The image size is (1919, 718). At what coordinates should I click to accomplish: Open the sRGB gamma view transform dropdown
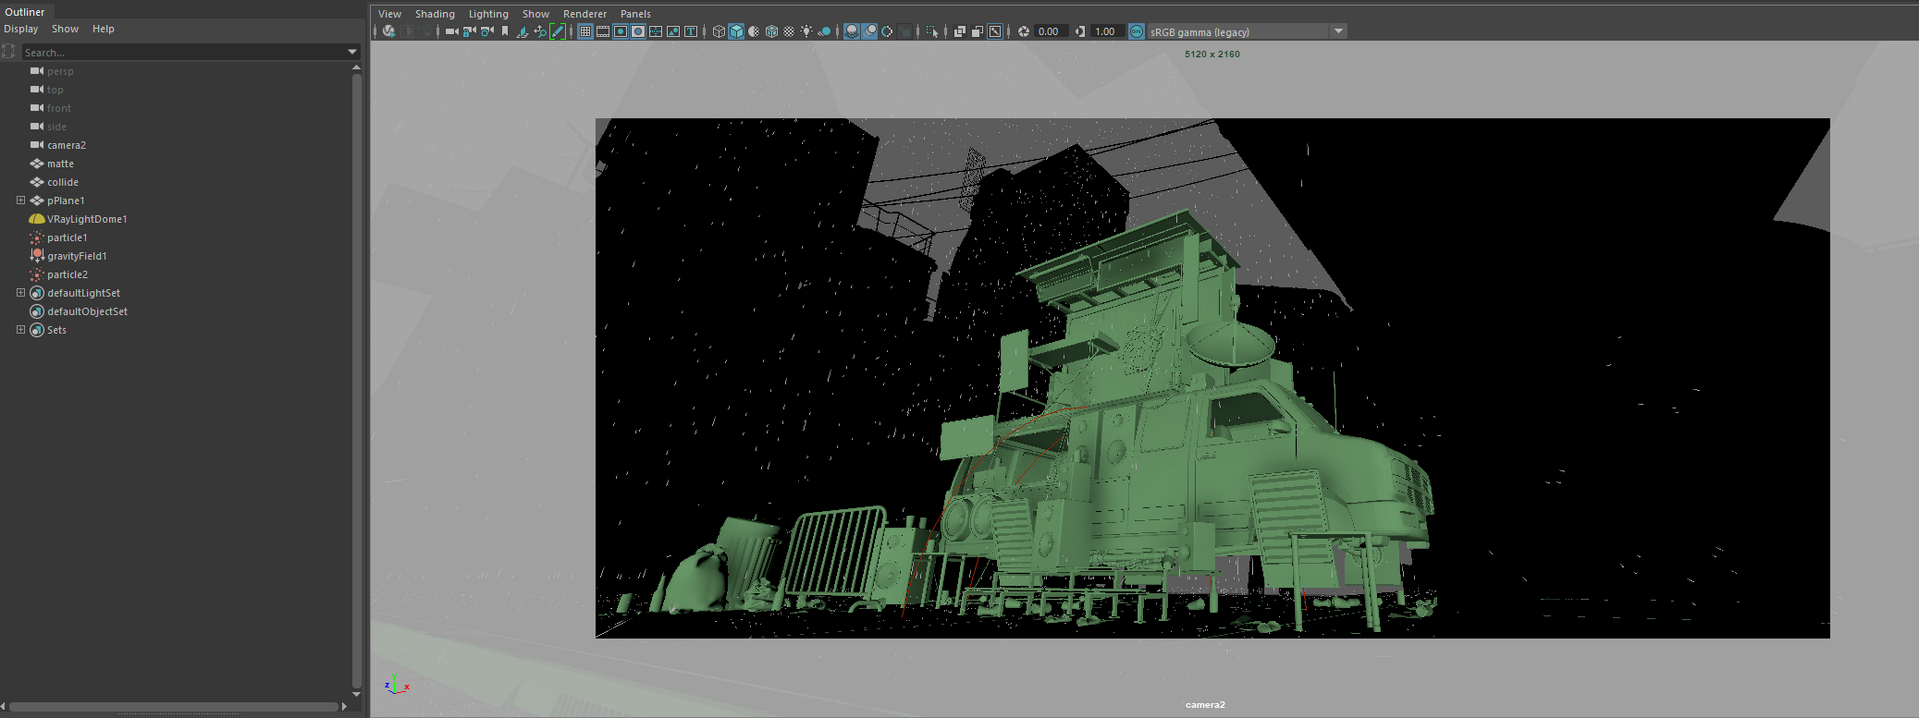click(x=1338, y=32)
